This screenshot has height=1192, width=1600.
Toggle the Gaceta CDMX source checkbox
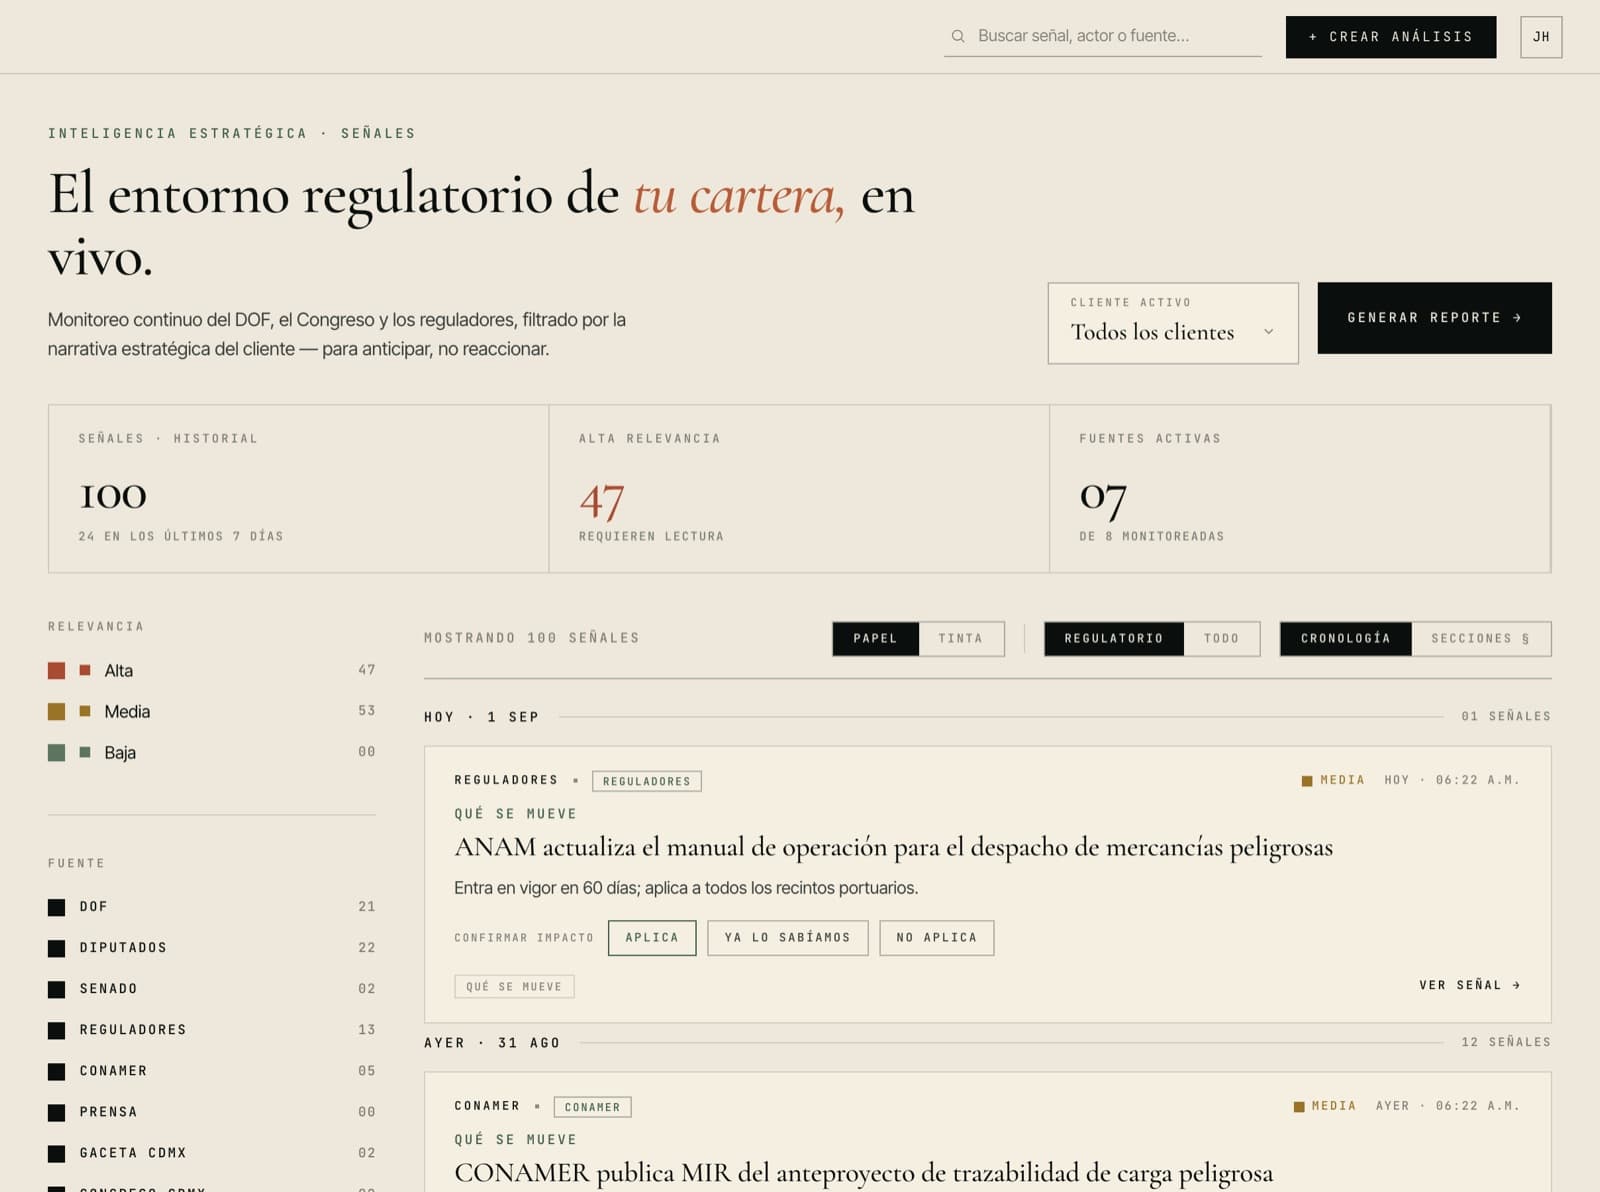pos(56,1153)
